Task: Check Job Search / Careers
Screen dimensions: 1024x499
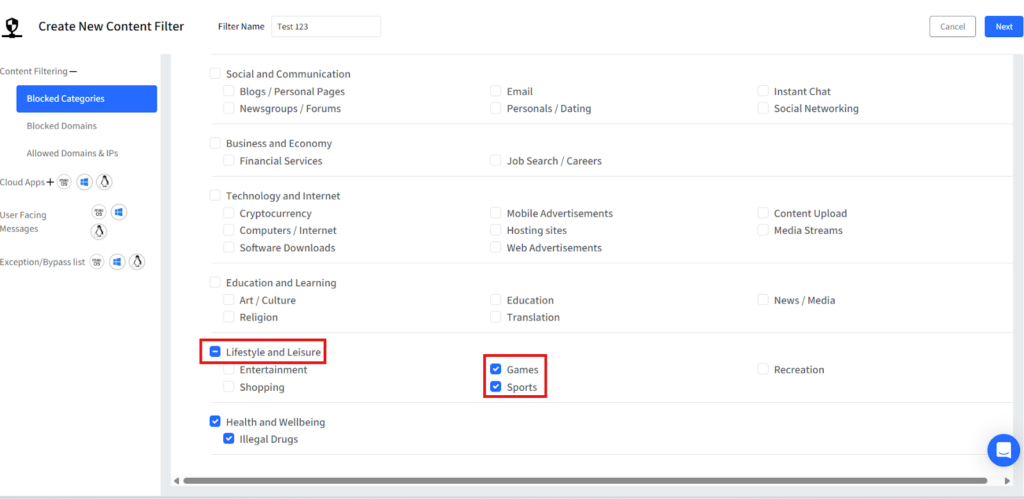Action: coord(496,160)
